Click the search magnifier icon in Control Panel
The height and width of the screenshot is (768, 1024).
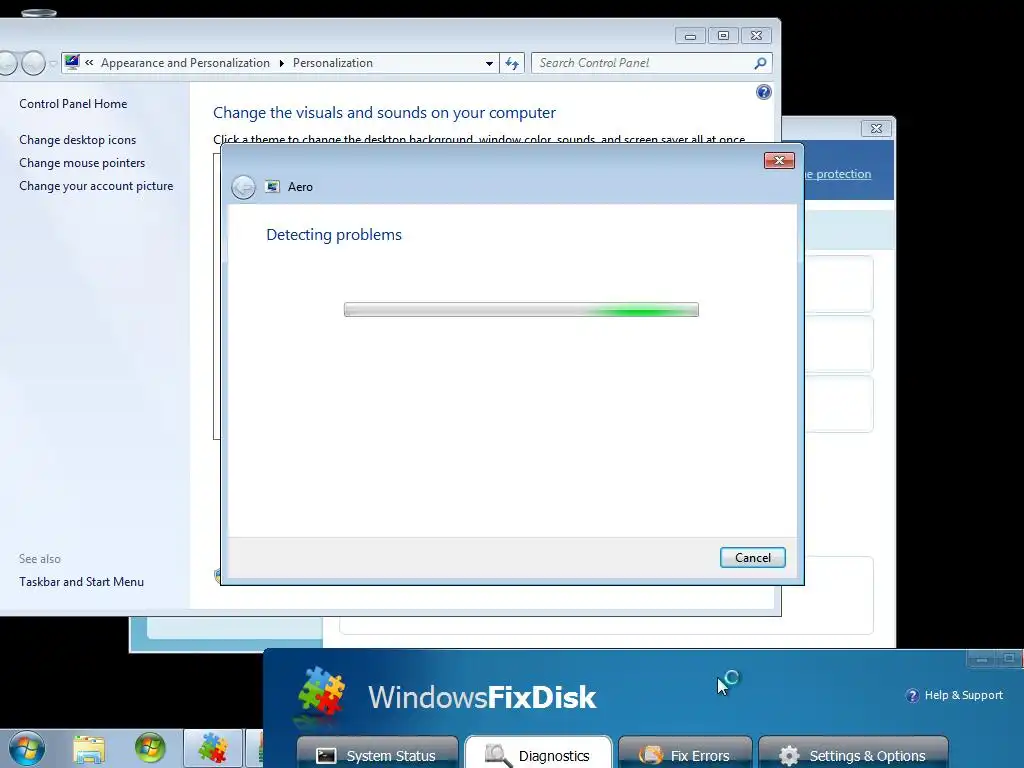(x=760, y=63)
